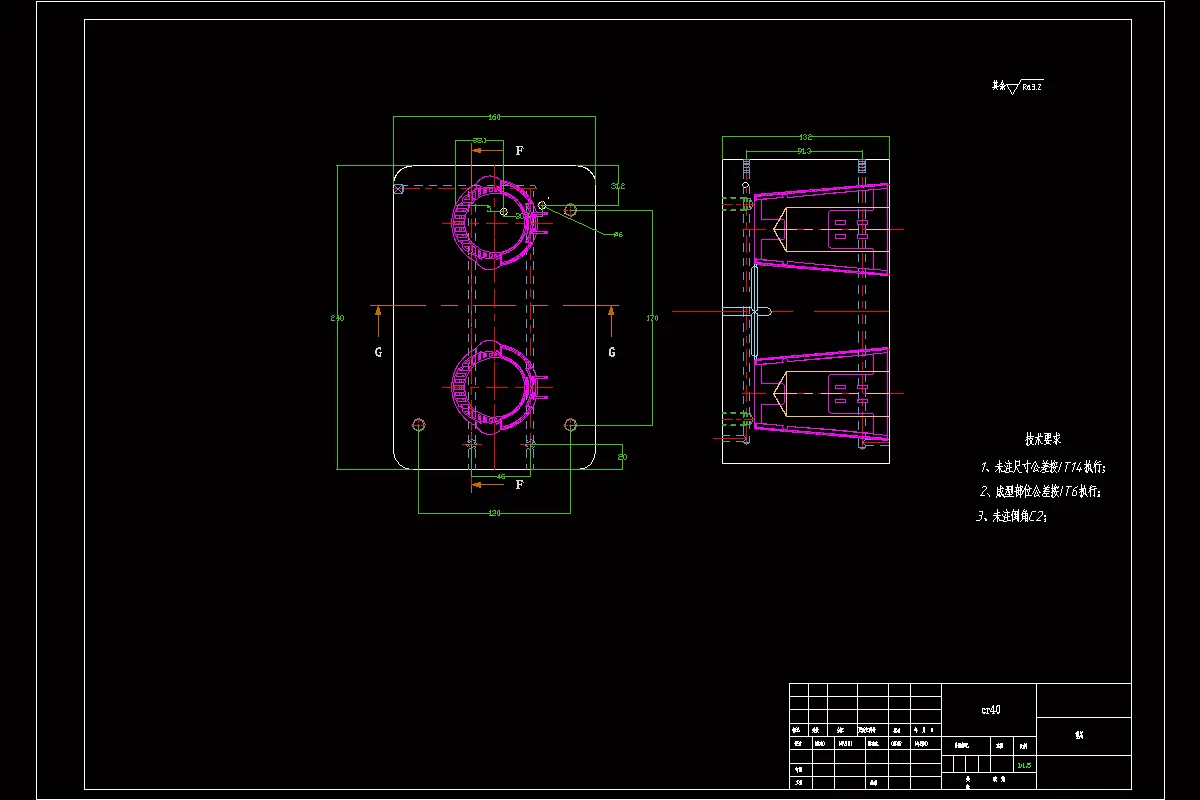Image resolution: width=1200 pixels, height=800 pixels.
Task: Click the '技术要求' heading text
Action: tap(1043, 439)
